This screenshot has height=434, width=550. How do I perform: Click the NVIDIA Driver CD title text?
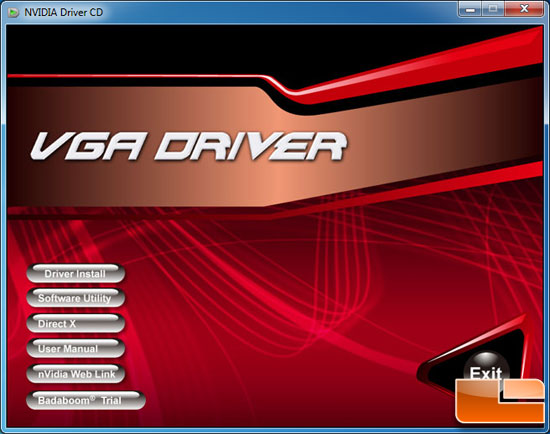pyautogui.click(x=63, y=13)
